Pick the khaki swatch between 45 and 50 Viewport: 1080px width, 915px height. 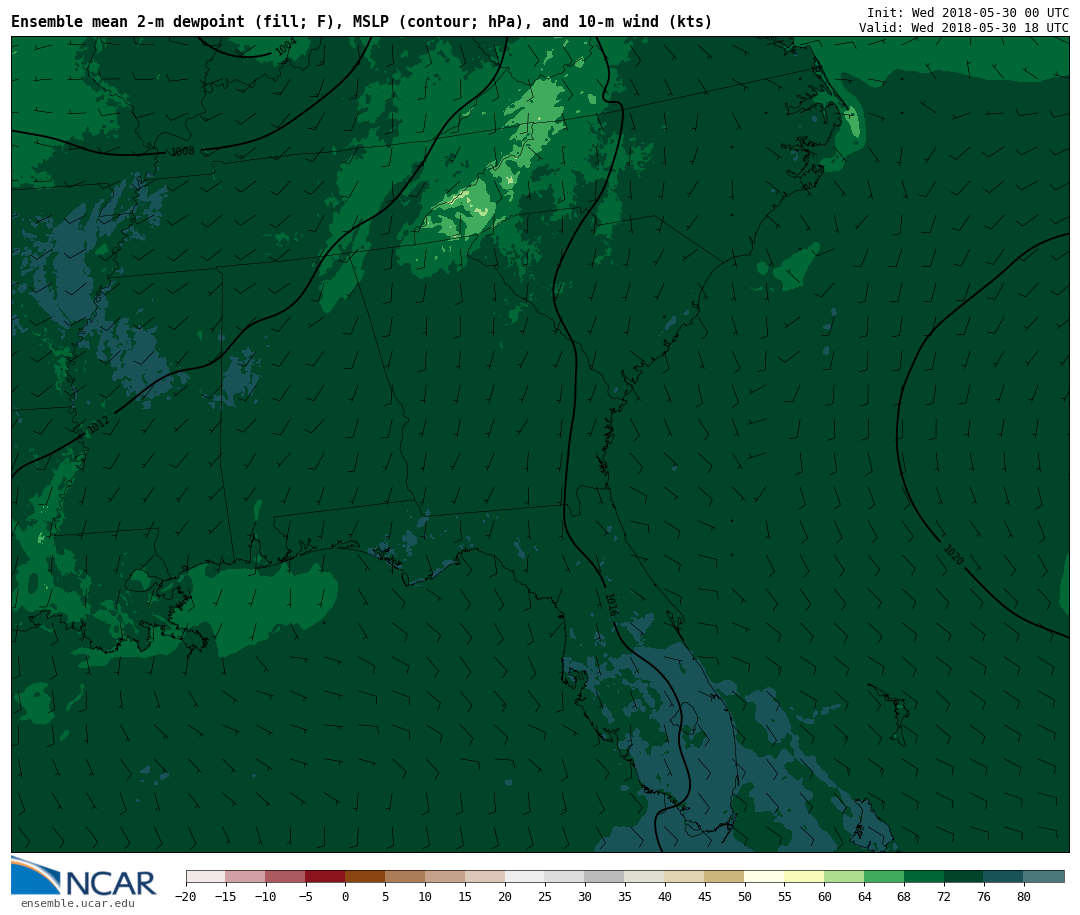(725, 876)
